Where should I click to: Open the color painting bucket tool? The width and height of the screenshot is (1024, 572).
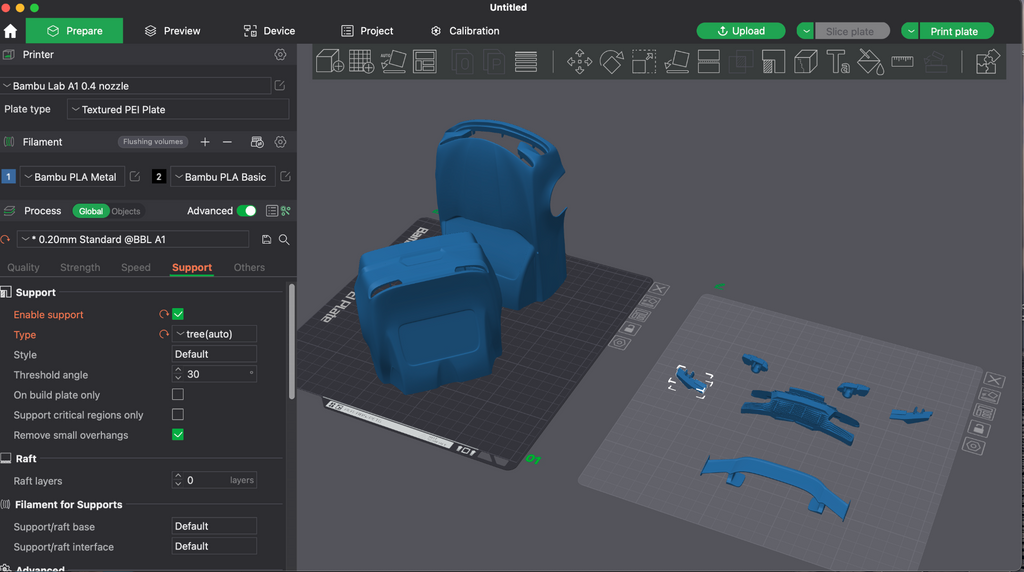[870, 62]
